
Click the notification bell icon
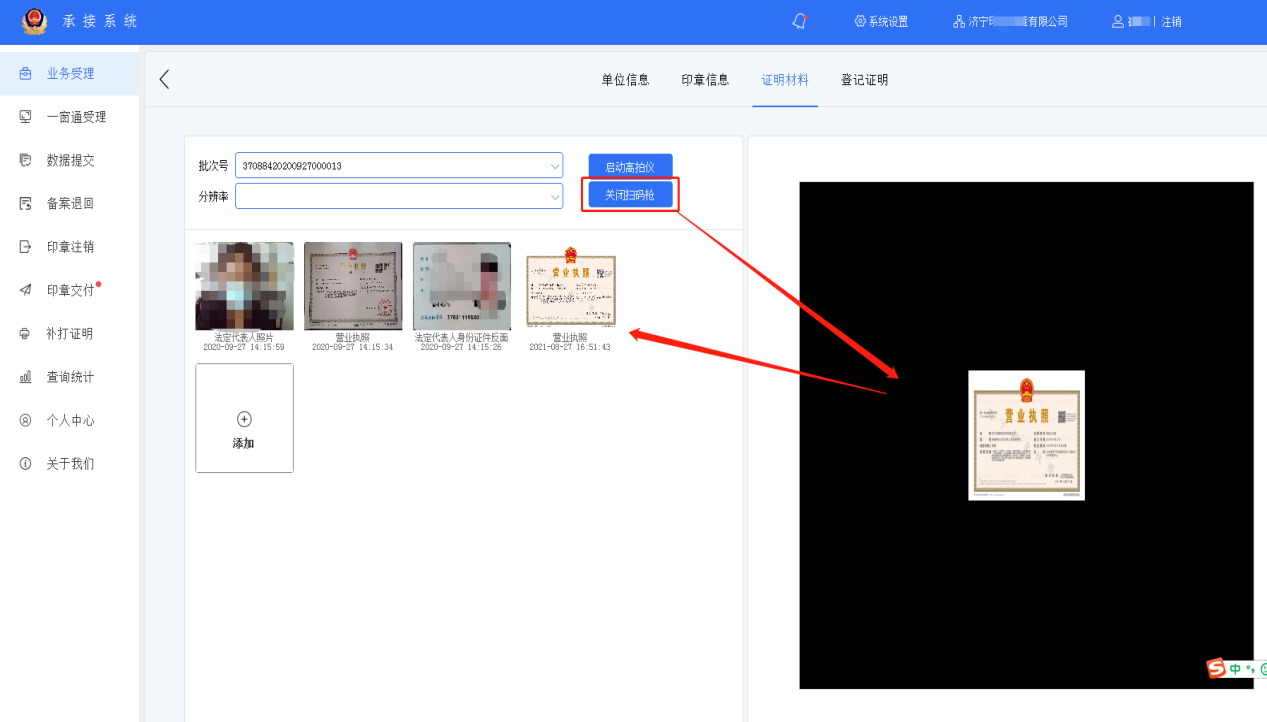[x=799, y=21]
